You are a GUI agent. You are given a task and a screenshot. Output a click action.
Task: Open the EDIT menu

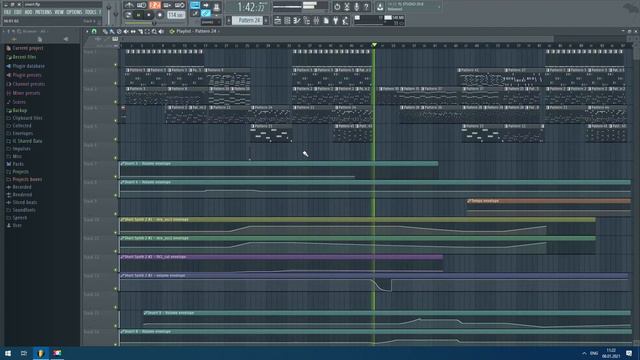pos(18,12)
